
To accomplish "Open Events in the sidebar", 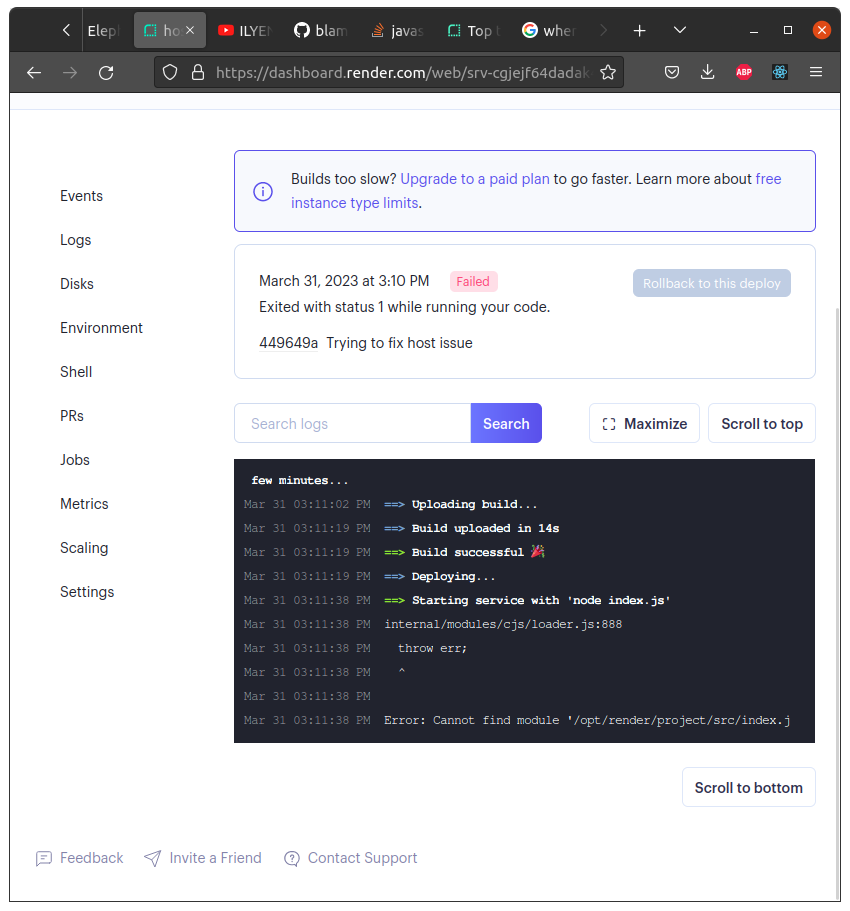I will click(81, 196).
